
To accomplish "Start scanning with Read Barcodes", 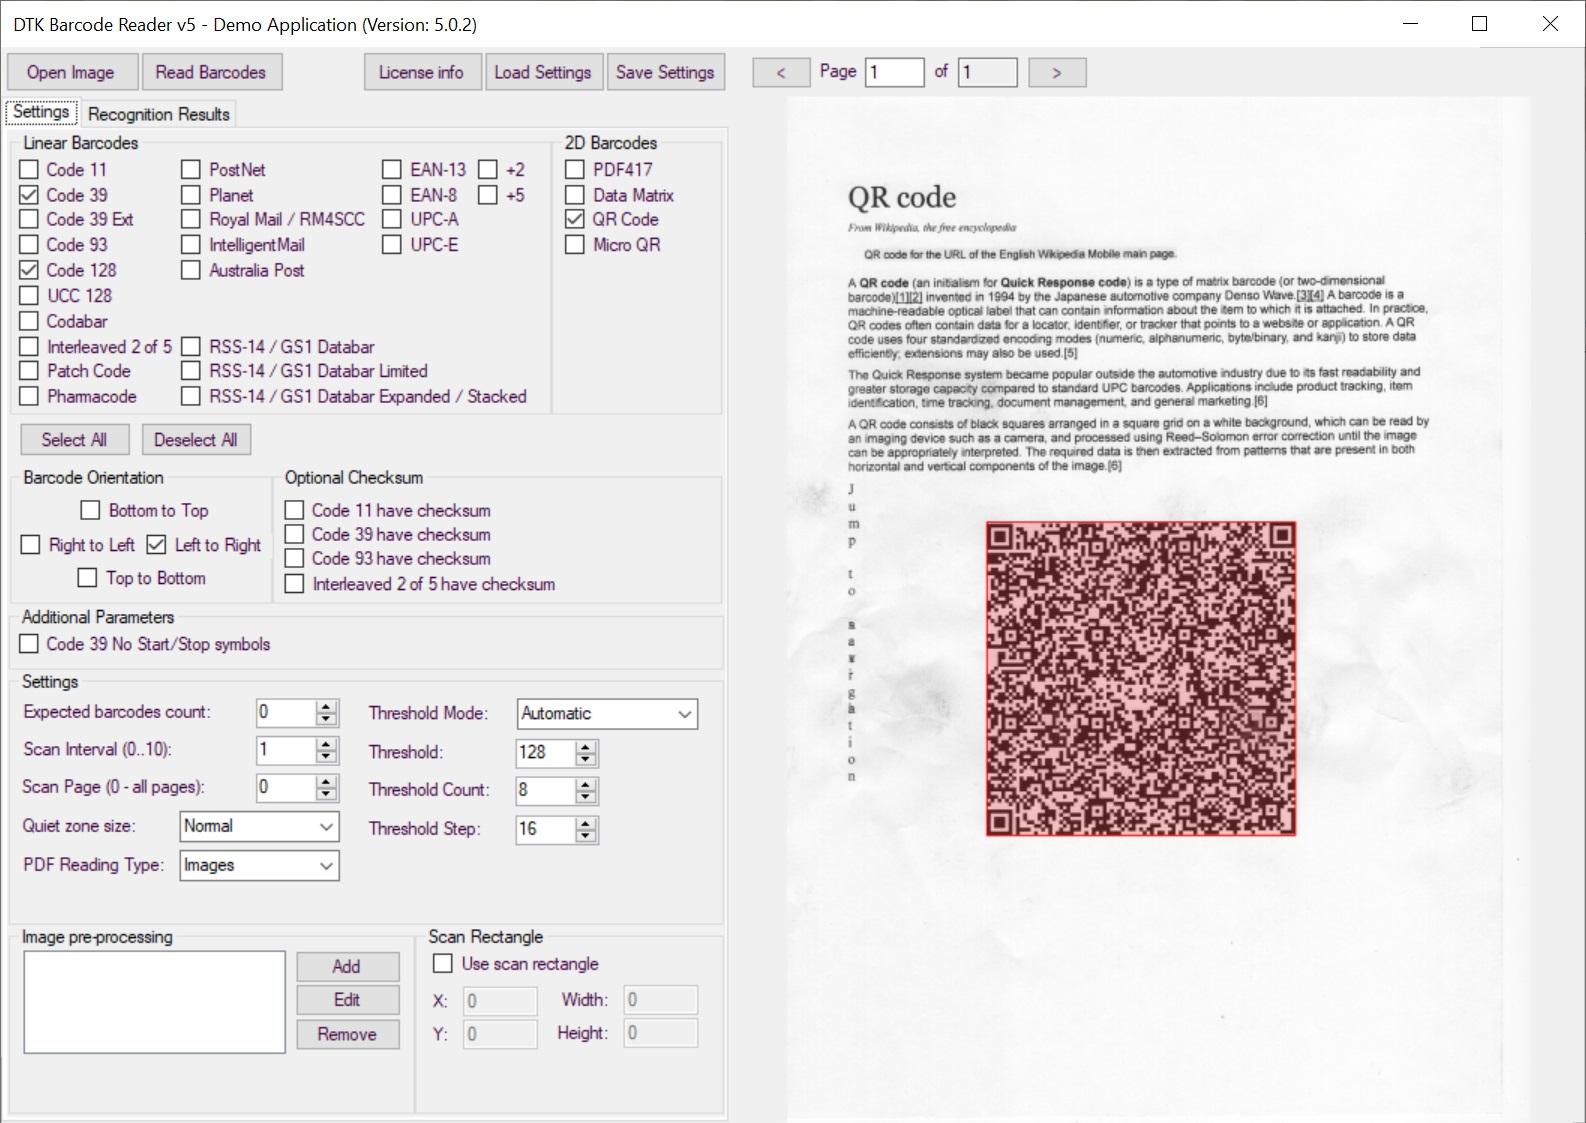I will tap(211, 72).
